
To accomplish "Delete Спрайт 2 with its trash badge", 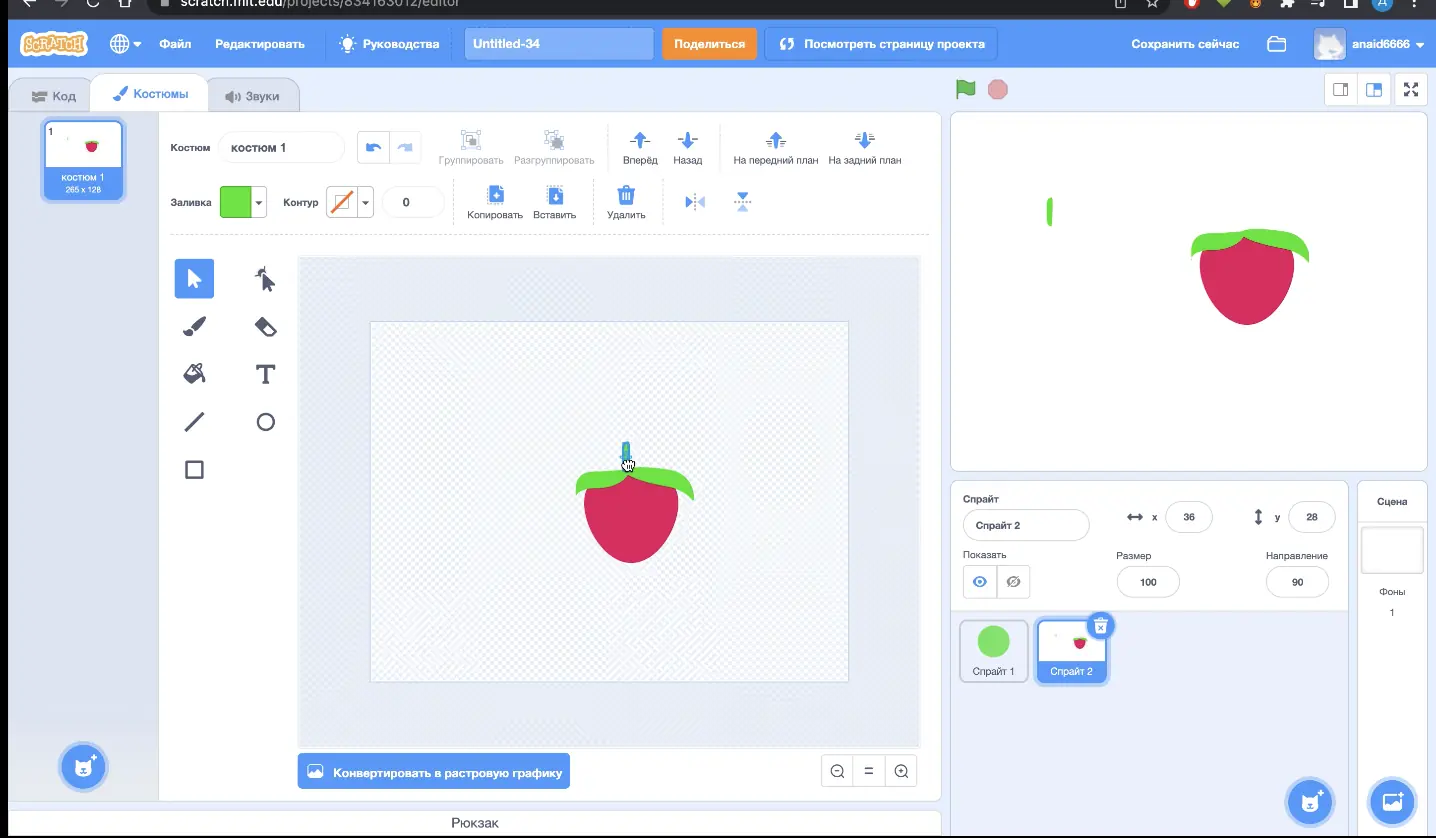I will click(1100, 626).
